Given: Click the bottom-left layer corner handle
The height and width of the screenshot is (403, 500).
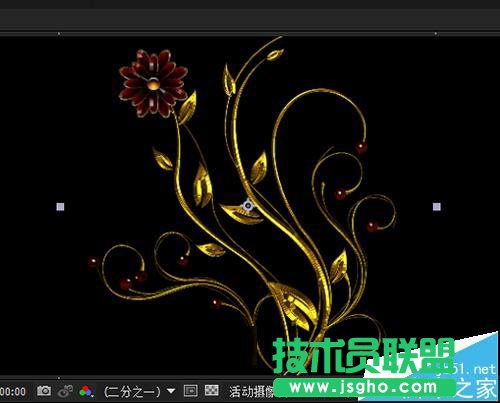Looking at the screenshot, I should point(59,378).
